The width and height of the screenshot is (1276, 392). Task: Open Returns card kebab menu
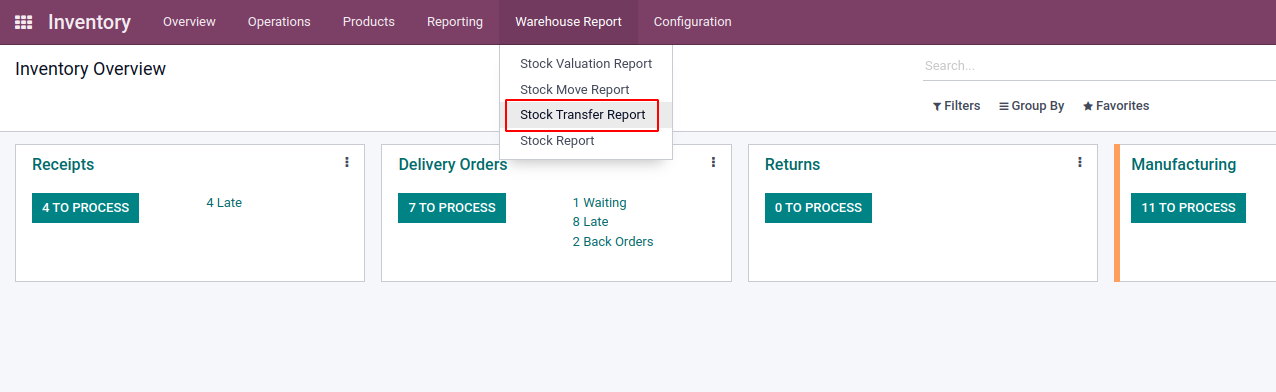[x=1080, y=162]
